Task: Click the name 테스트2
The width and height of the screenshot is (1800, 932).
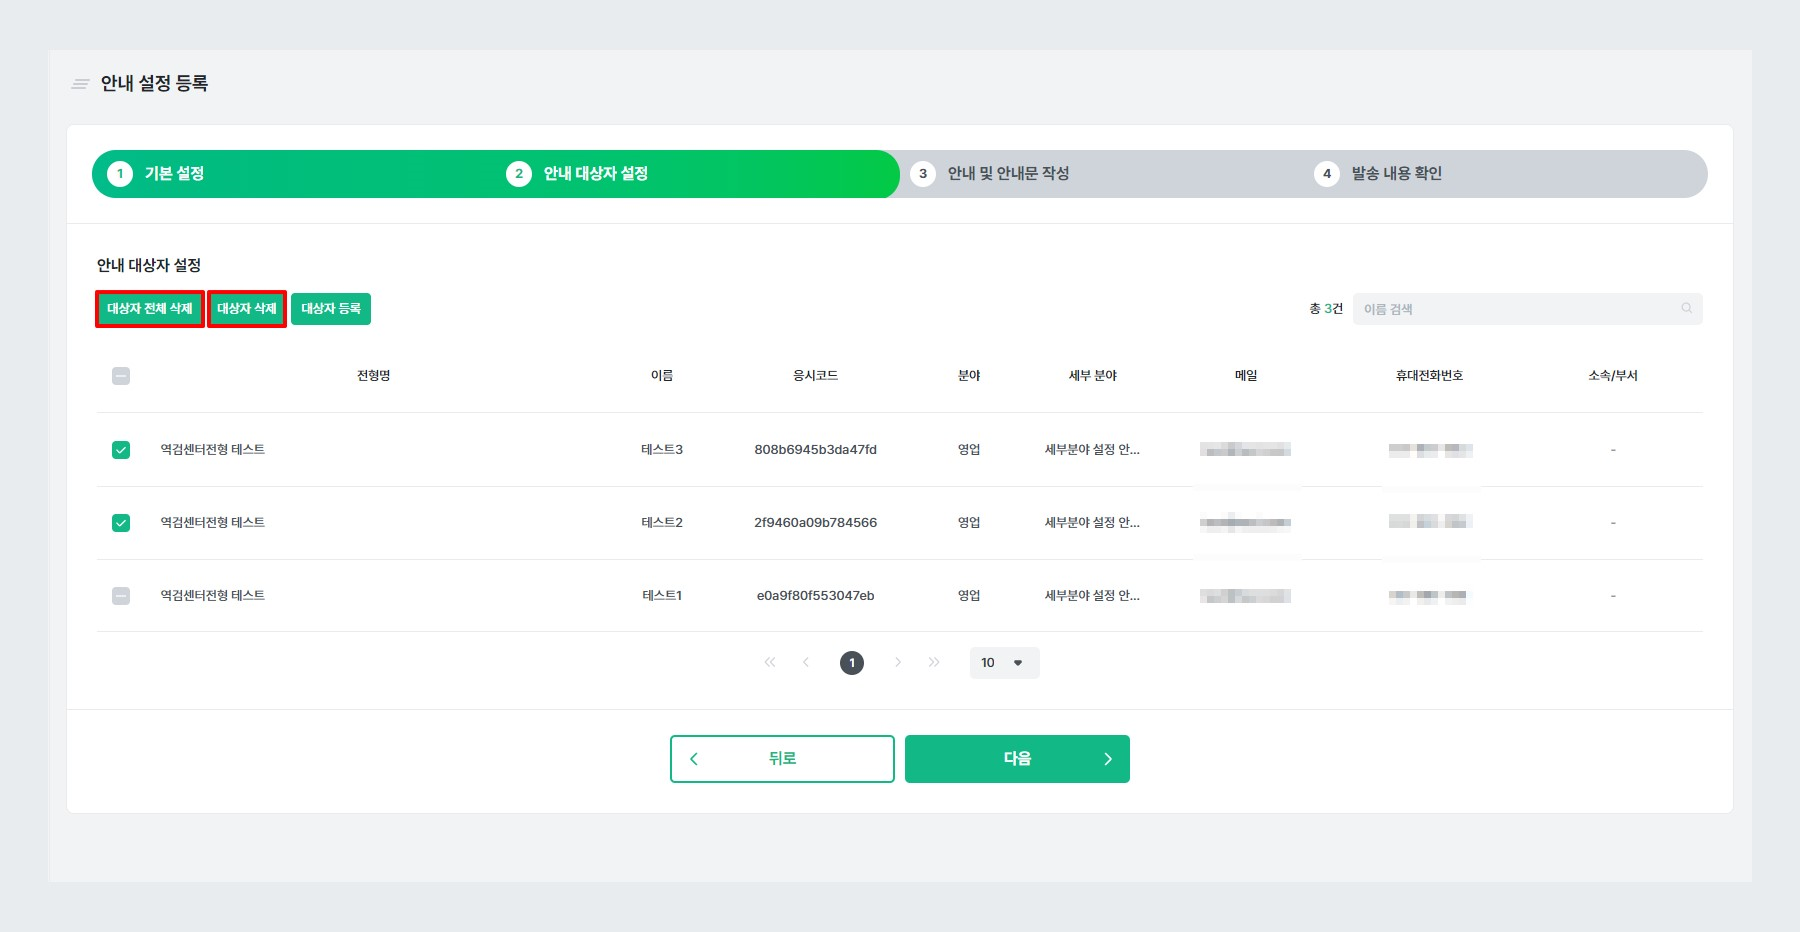Action: click(x=662, y=523)
